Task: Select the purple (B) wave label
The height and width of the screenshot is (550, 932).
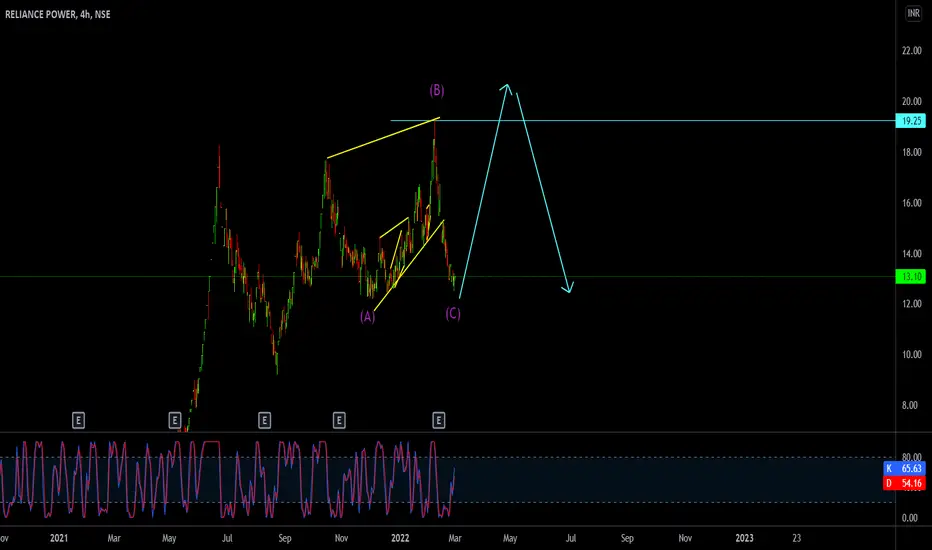Action: (437, 90)
